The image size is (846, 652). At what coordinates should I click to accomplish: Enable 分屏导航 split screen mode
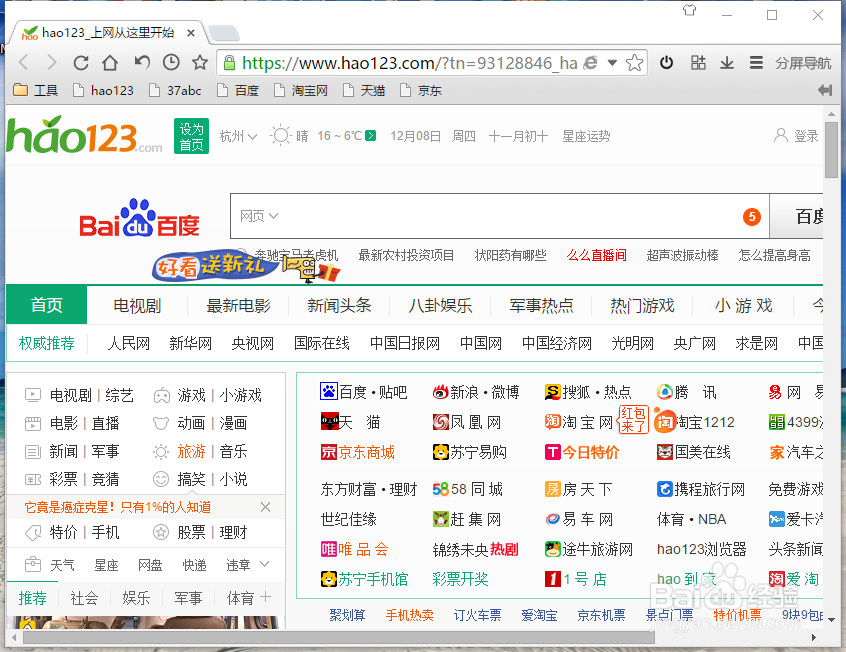point(805,62)
